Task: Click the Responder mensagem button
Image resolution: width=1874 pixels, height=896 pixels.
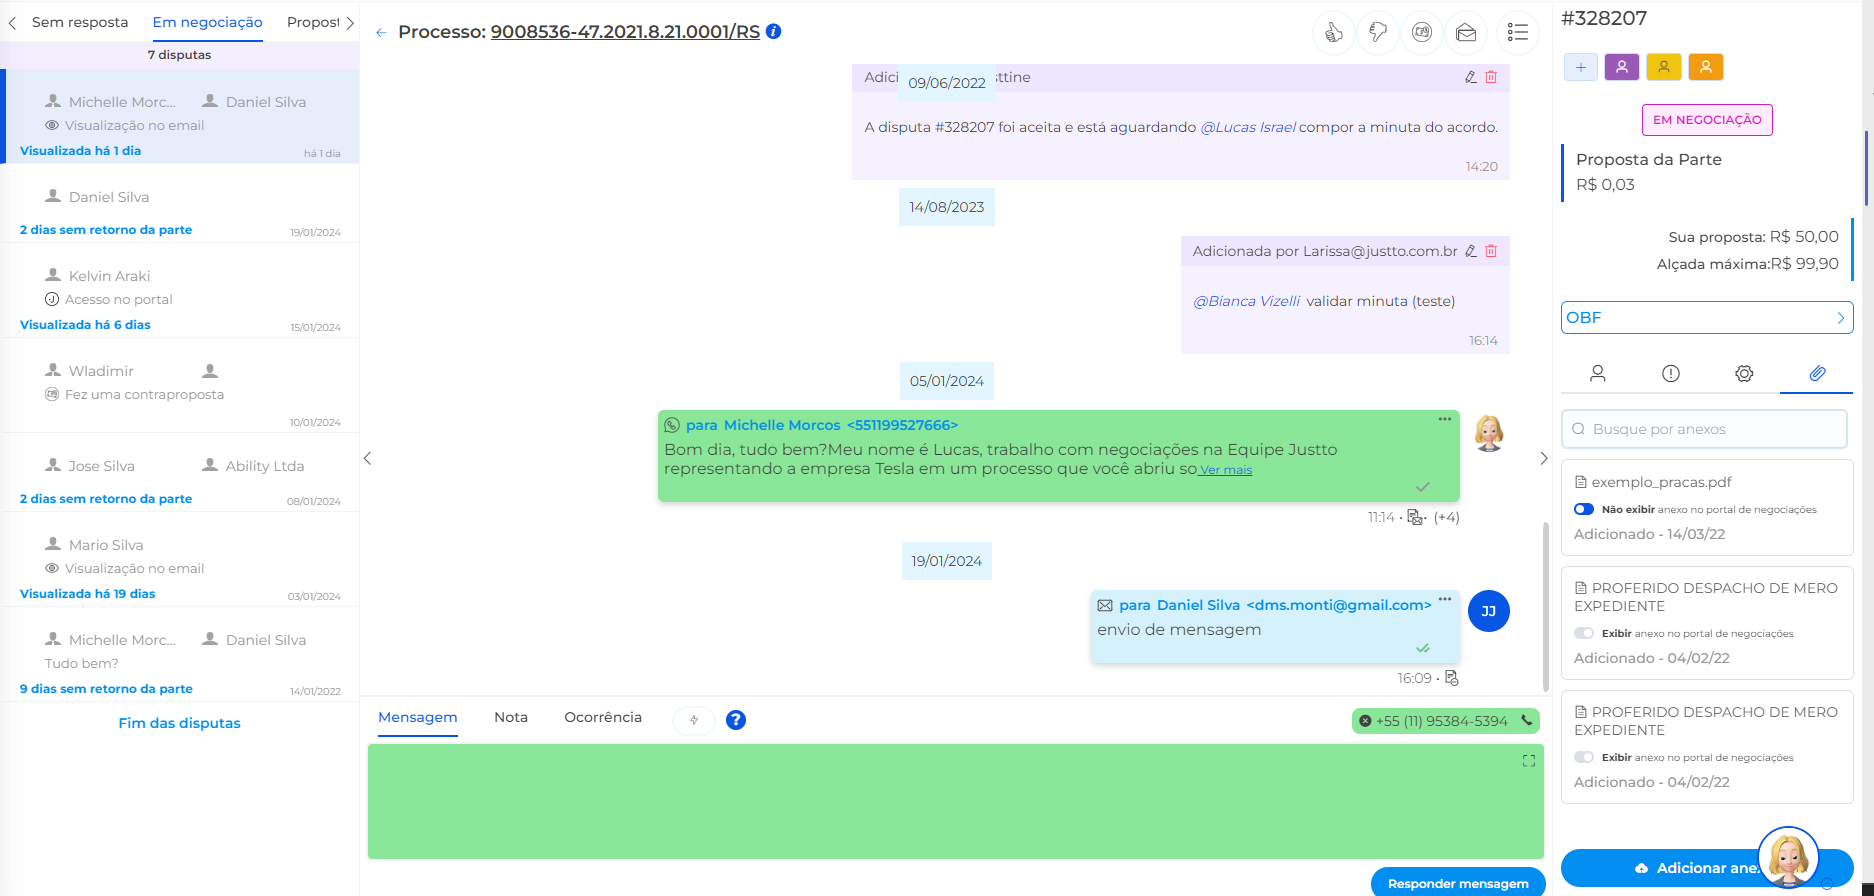Action: 1458,883
